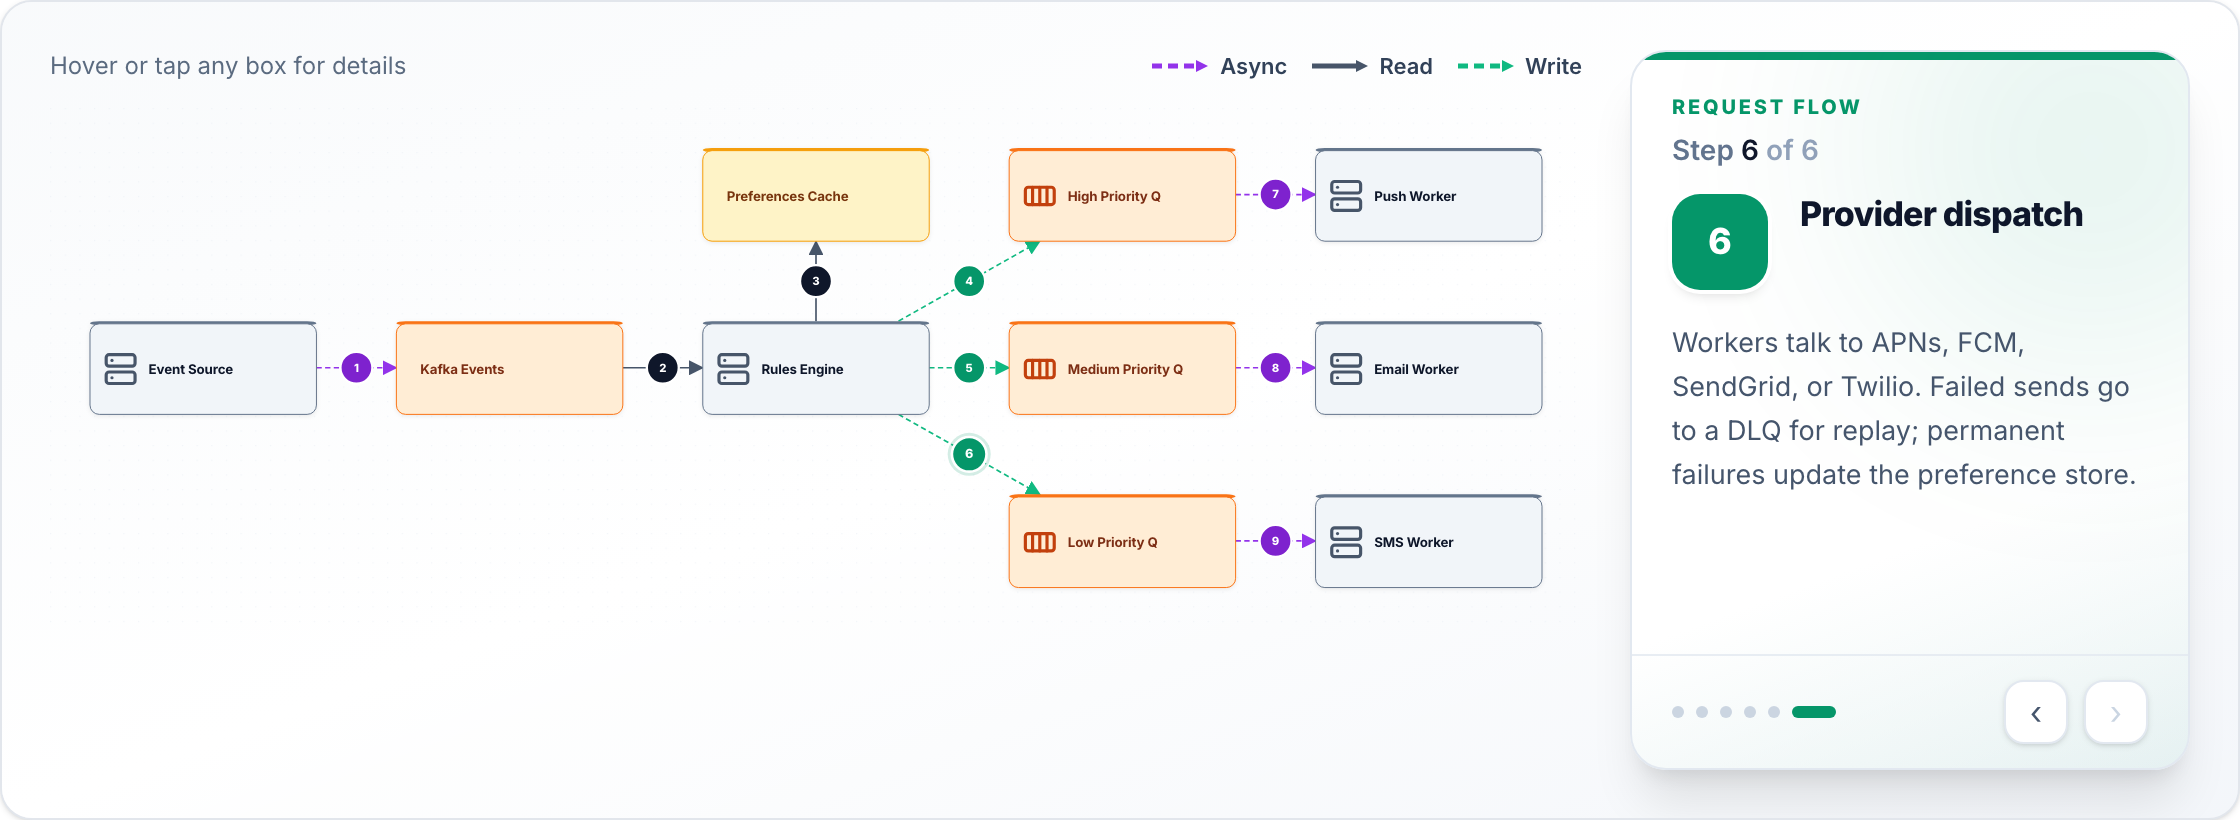Click the Rules Engine server icon
The image size is (2240, 820).
(x=733, y=369)
